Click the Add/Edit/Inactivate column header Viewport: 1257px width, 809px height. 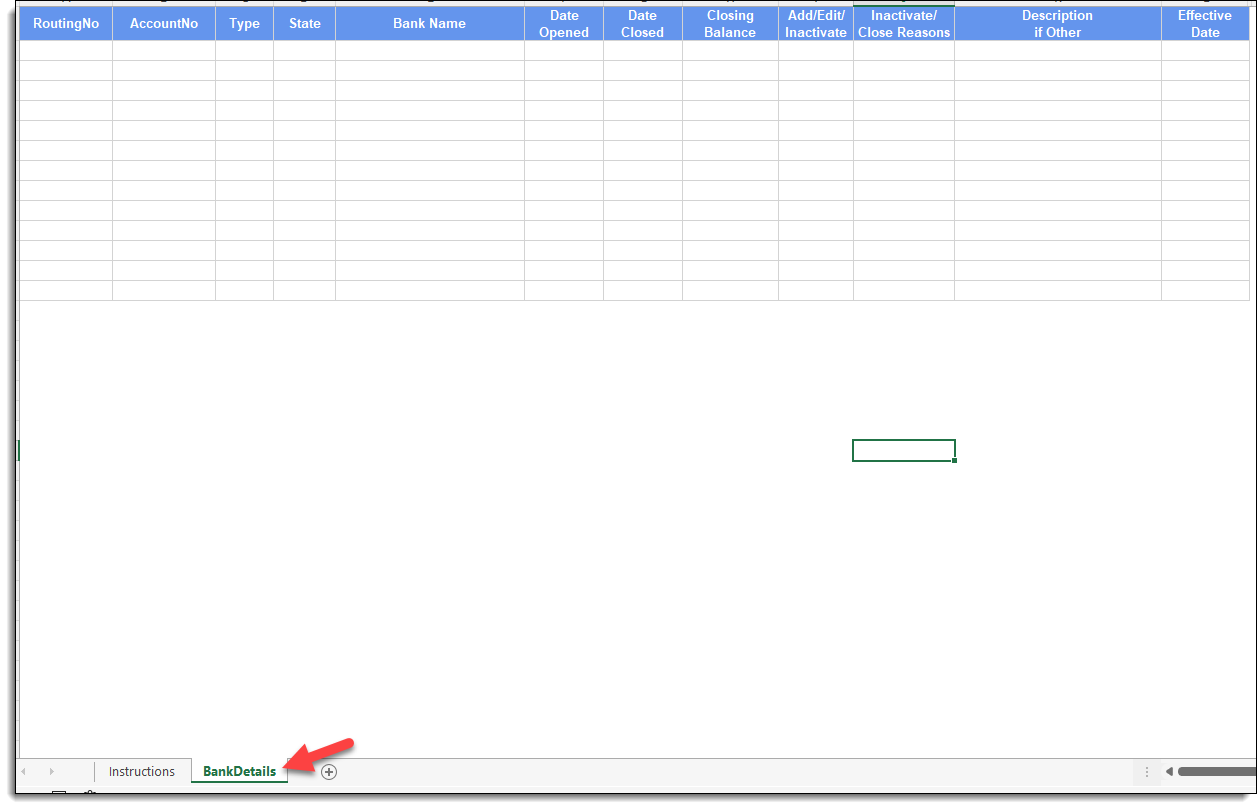point(815,24)
